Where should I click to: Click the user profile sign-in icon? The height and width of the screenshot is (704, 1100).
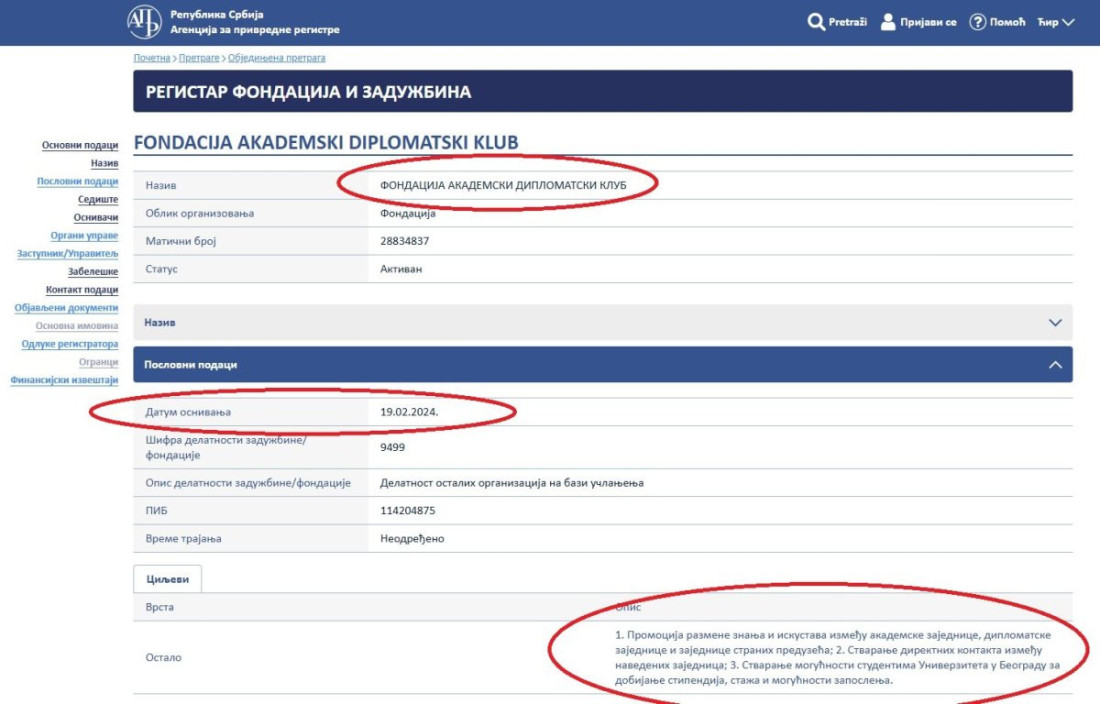click(888, 22)
